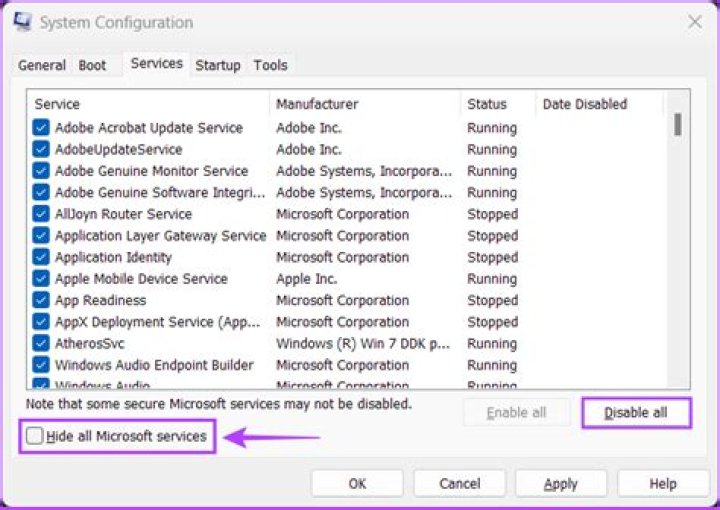Select the Services tab

tap(157, 63)
